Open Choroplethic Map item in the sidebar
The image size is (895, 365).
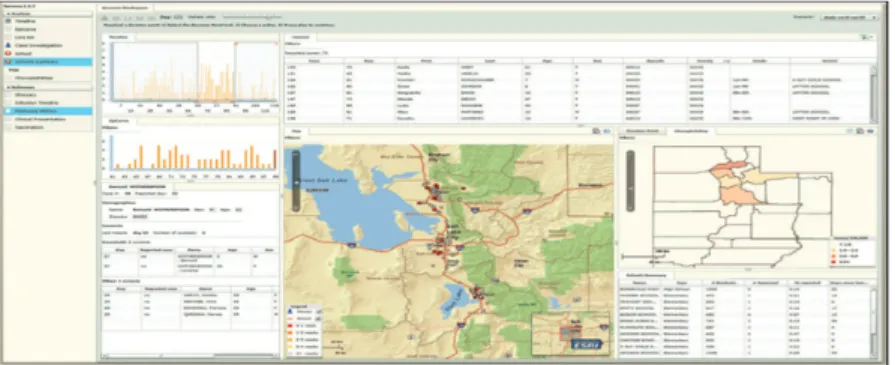tap(34, 78)
